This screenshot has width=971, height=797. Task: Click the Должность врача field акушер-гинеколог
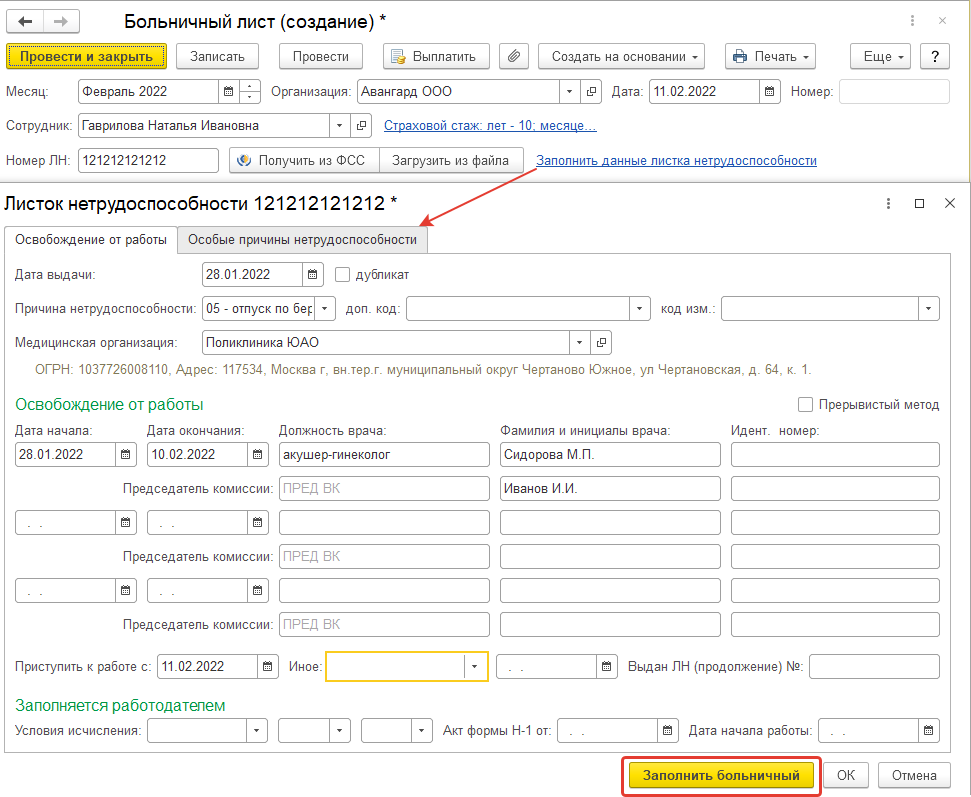pos(383,455)
